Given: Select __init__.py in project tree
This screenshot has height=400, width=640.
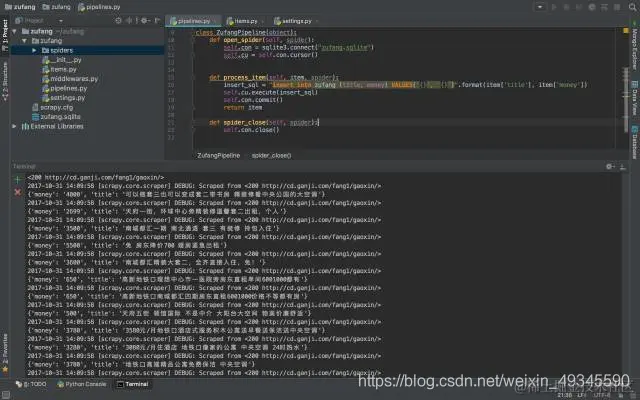Looking at the screenshot, I should (62, 60).
